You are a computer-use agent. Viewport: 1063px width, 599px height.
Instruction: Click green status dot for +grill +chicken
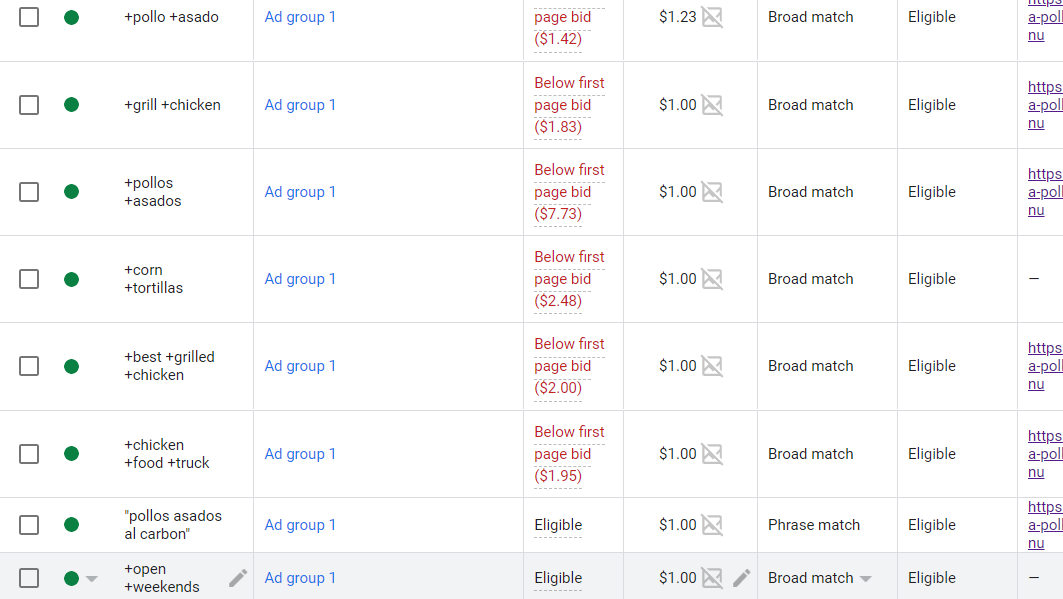point(71,105)
